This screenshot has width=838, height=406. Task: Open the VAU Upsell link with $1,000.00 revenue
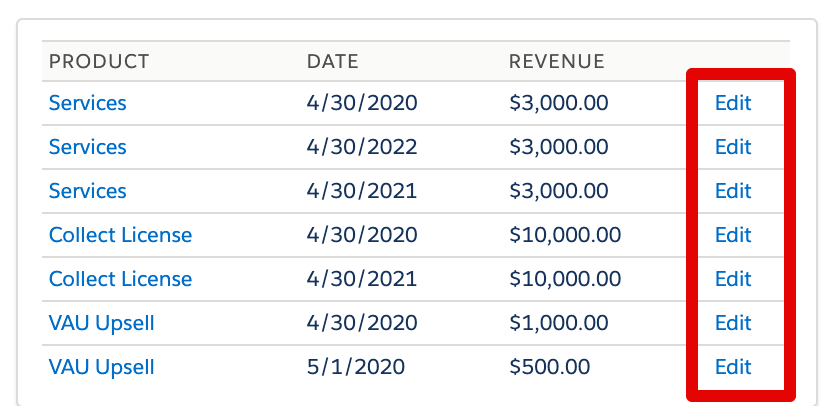[102, 323]
